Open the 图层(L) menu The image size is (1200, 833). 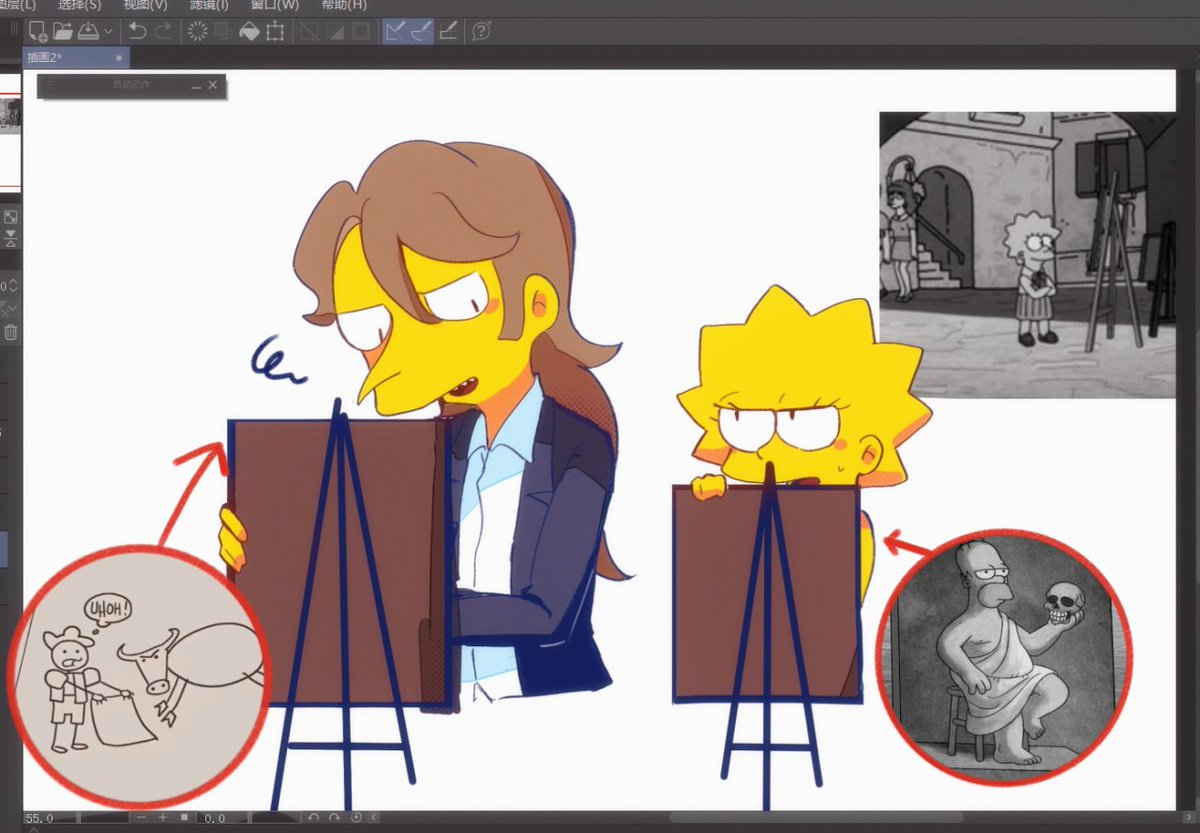coord(17,5)
